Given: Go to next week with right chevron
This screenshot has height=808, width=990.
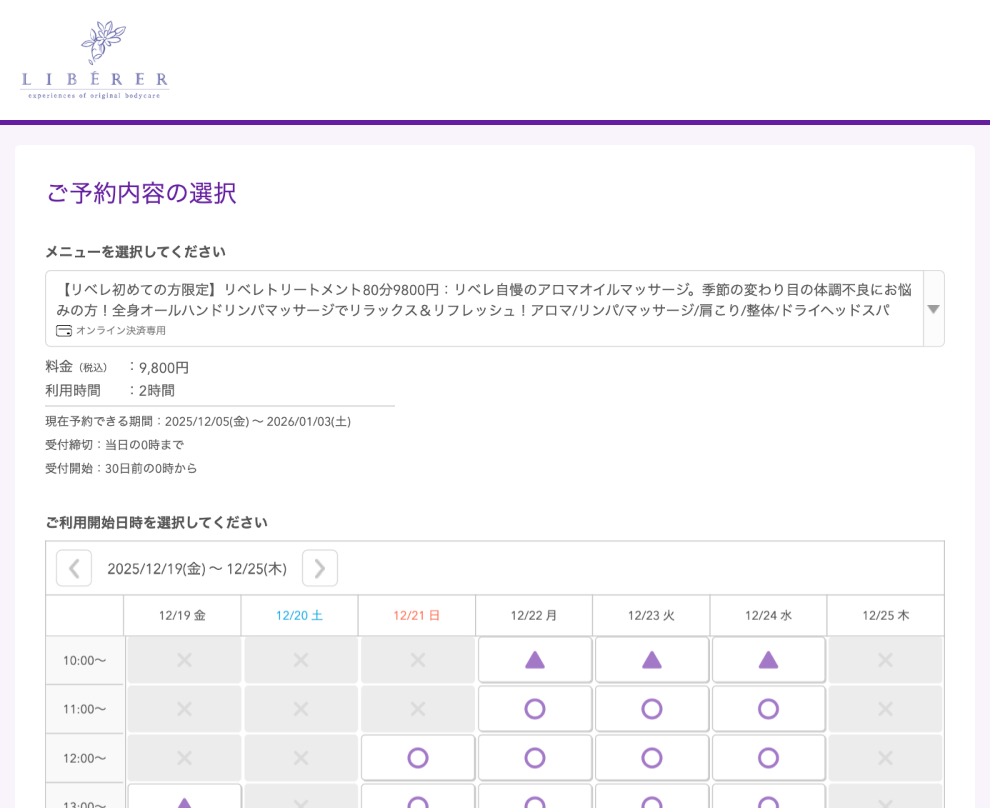Looking at the screenshot, I should pos(320,568).
